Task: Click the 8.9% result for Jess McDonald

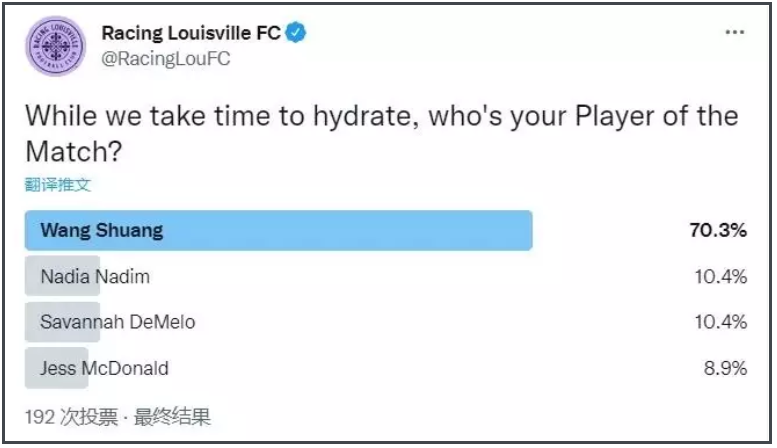Action: tap(725, 368)
